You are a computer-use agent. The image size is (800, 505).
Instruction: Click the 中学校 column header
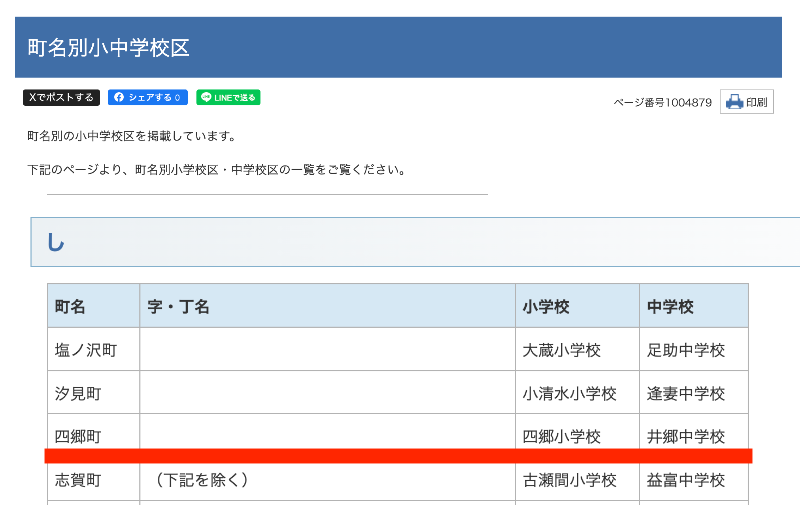click(x=694, y=306)
